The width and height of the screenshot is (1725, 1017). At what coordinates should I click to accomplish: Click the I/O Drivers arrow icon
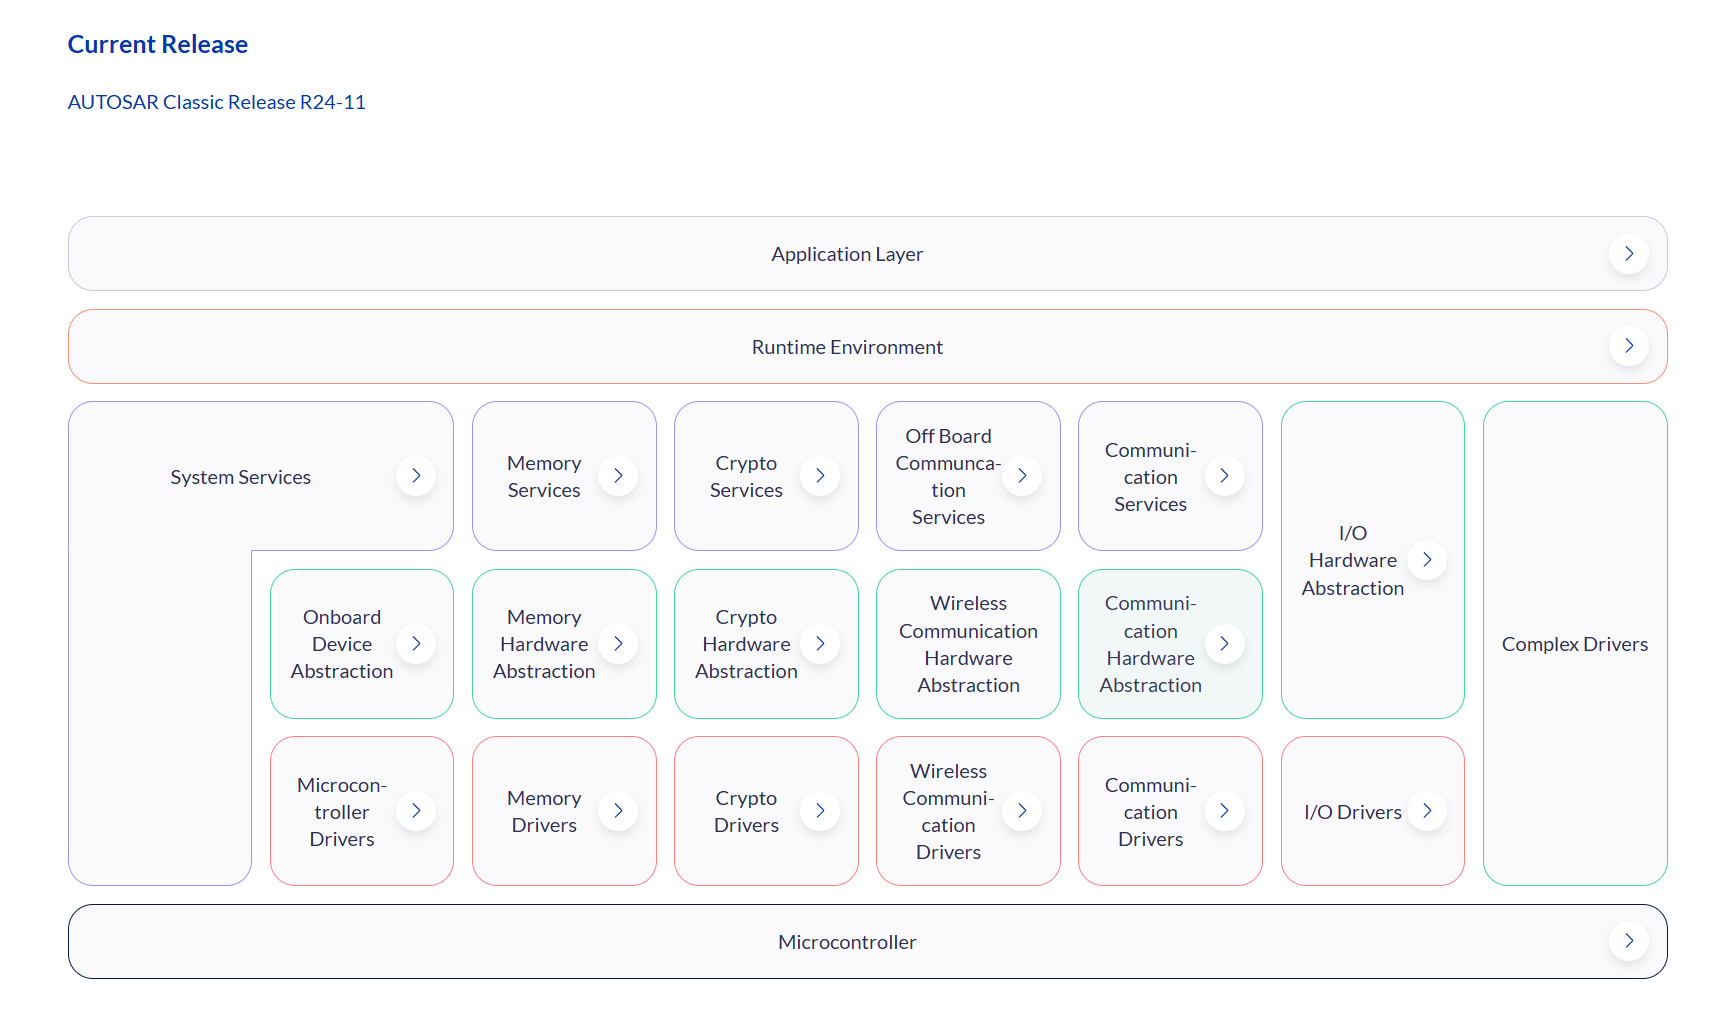(x=1427, y=811)
